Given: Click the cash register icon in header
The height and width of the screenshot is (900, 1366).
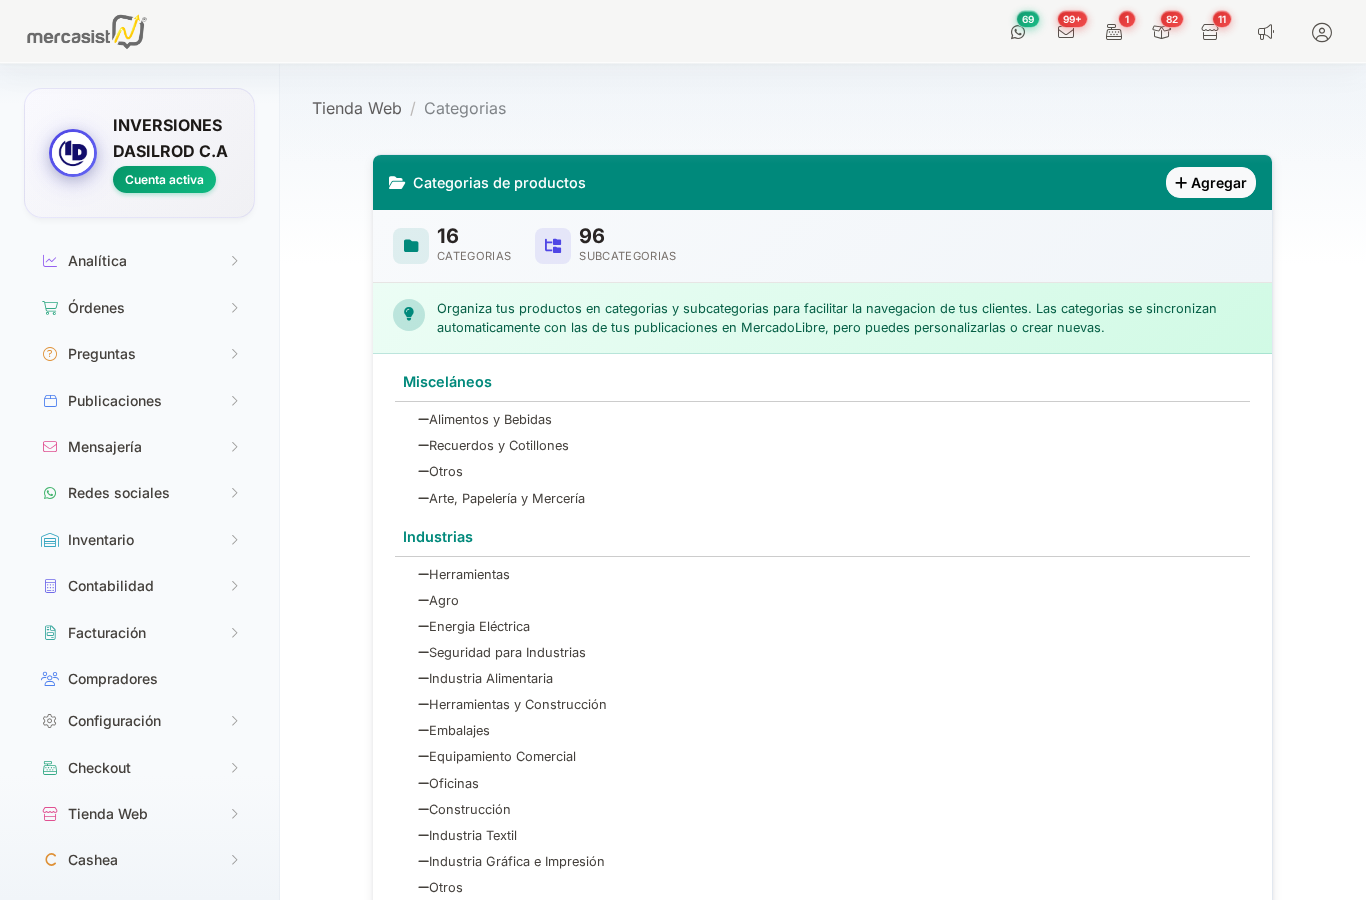Looking at the screenshot, I should [x=1114, y=32].
